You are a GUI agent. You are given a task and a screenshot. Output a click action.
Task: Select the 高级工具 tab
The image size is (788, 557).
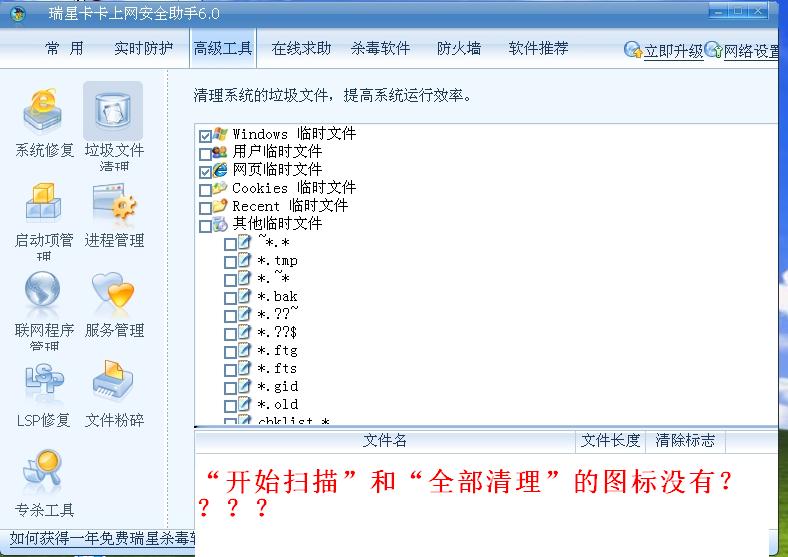[223, 48]
